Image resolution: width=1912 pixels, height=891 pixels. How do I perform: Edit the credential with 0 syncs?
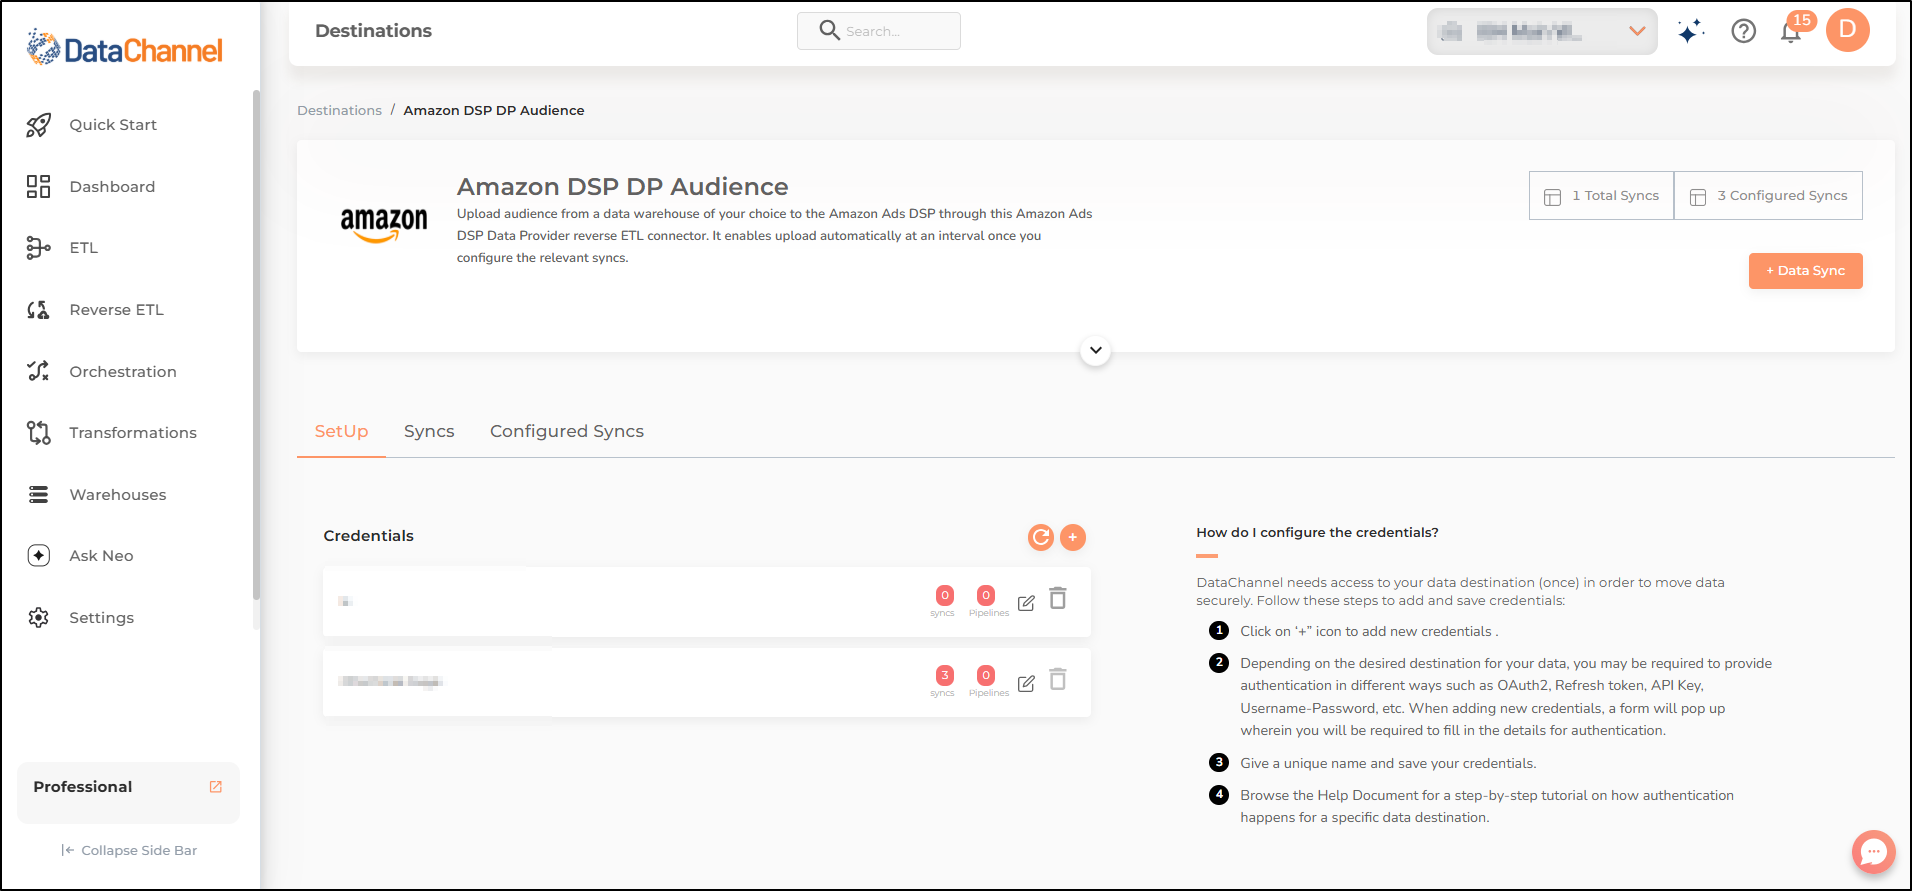point(1026,603)
